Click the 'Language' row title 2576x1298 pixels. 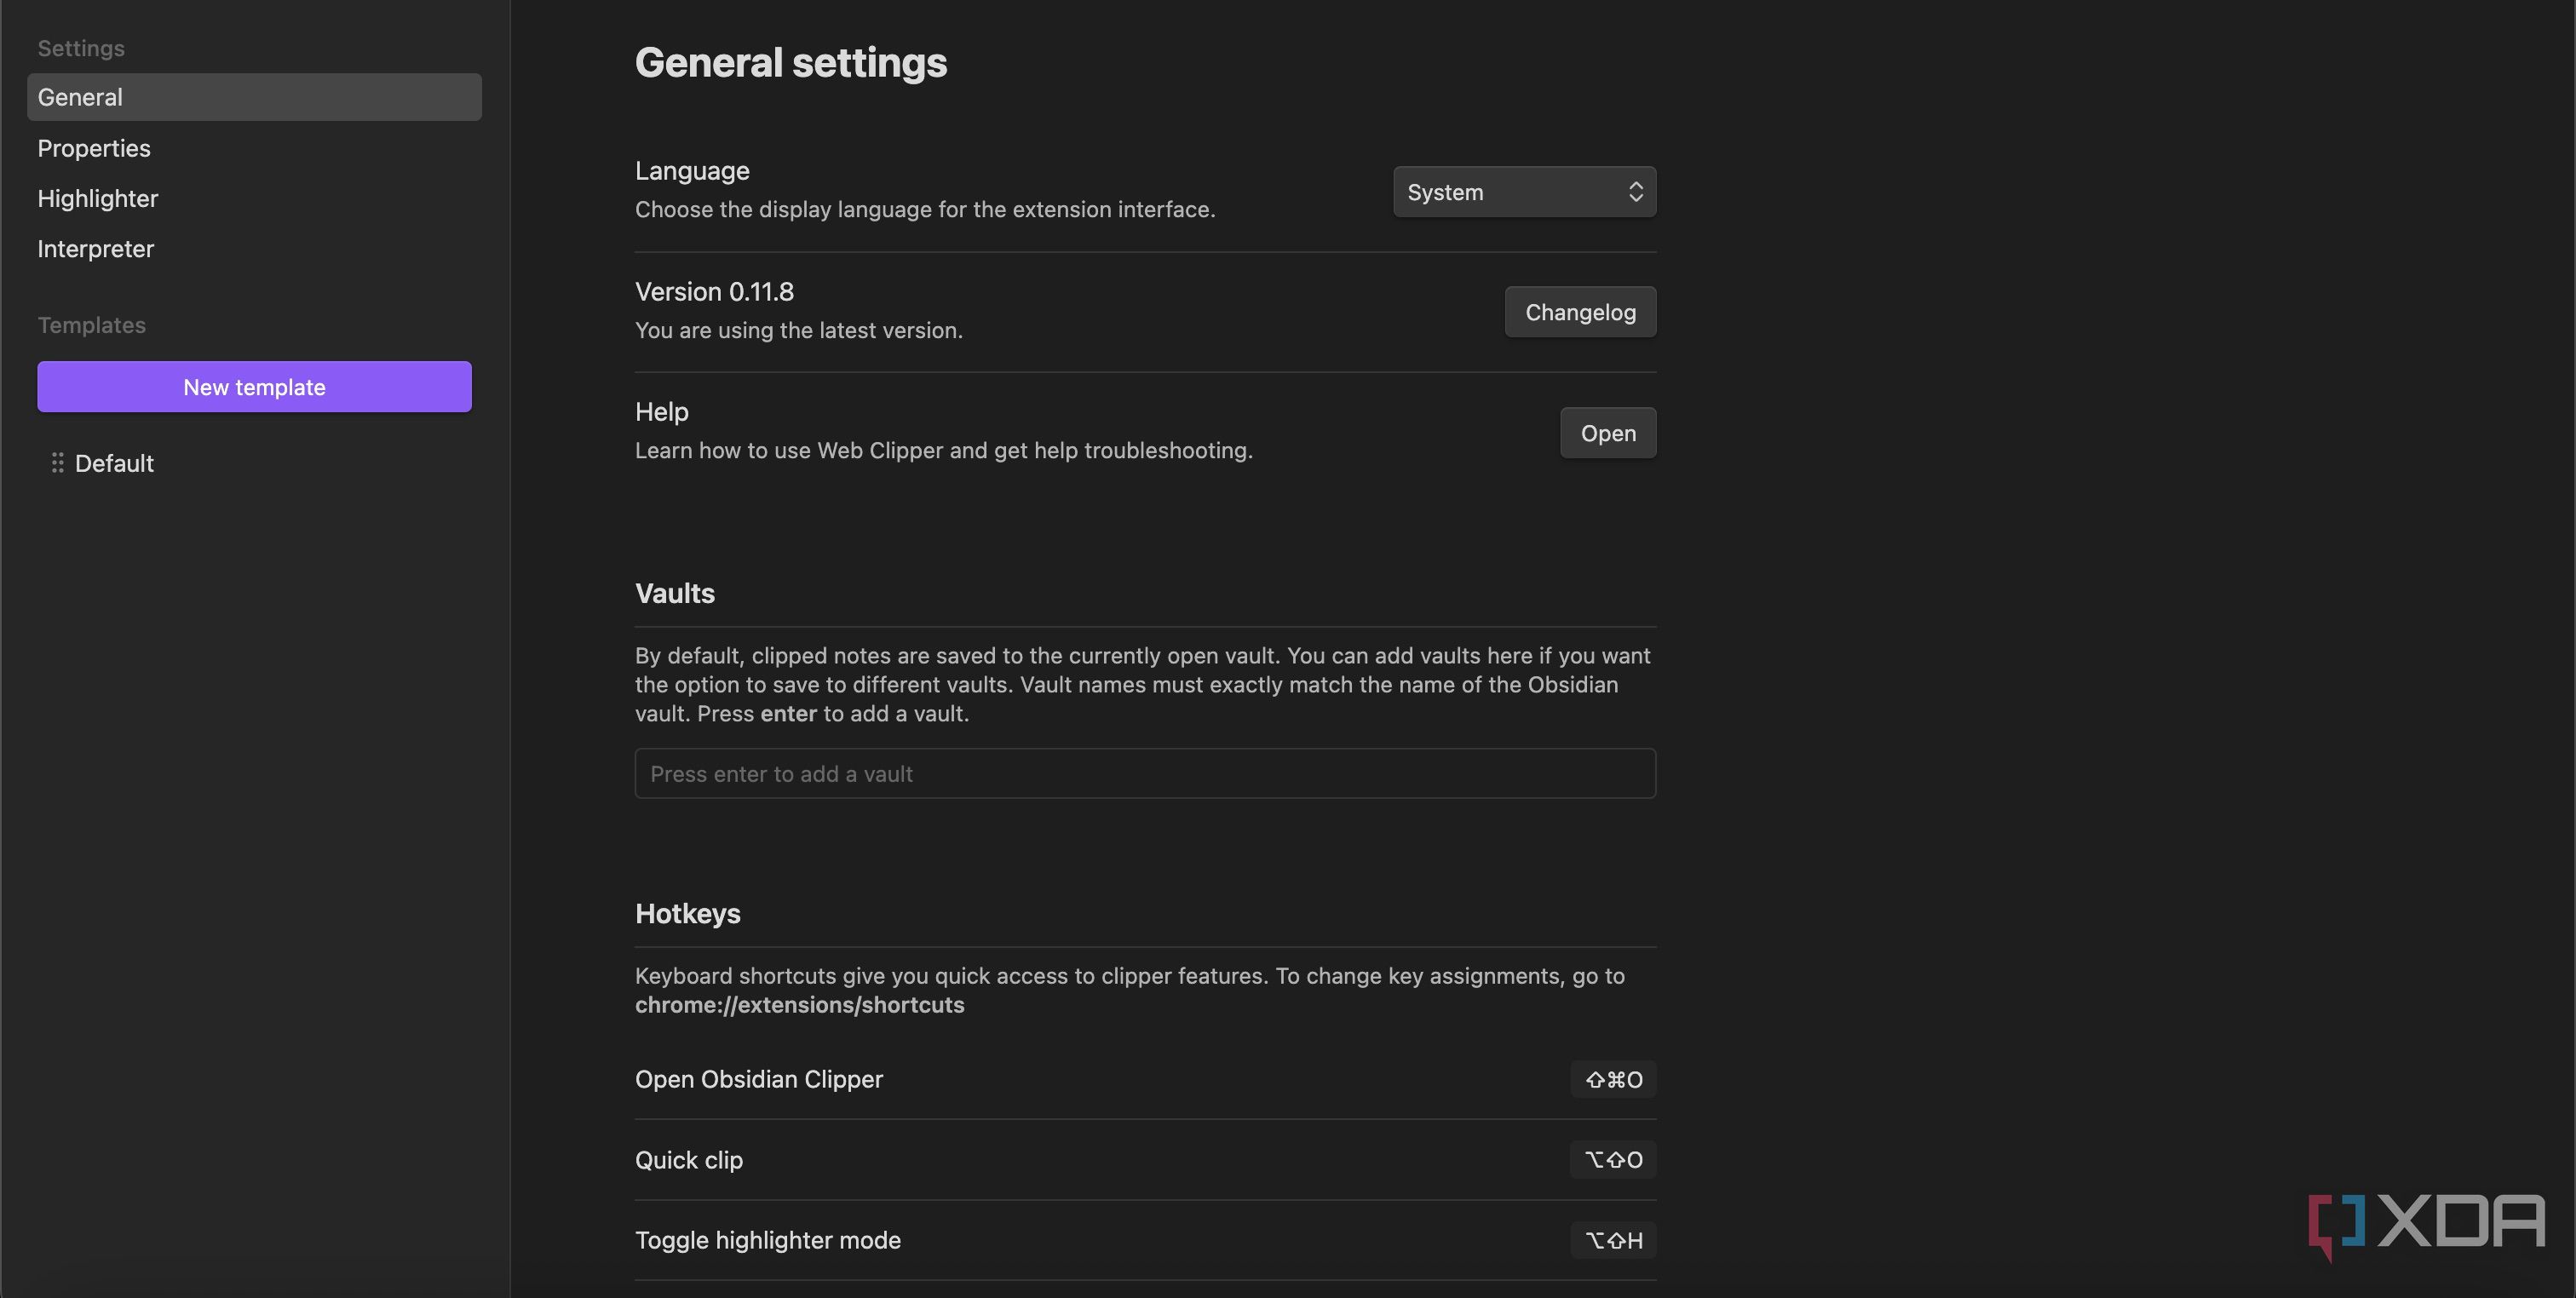[x=692, y=171]
